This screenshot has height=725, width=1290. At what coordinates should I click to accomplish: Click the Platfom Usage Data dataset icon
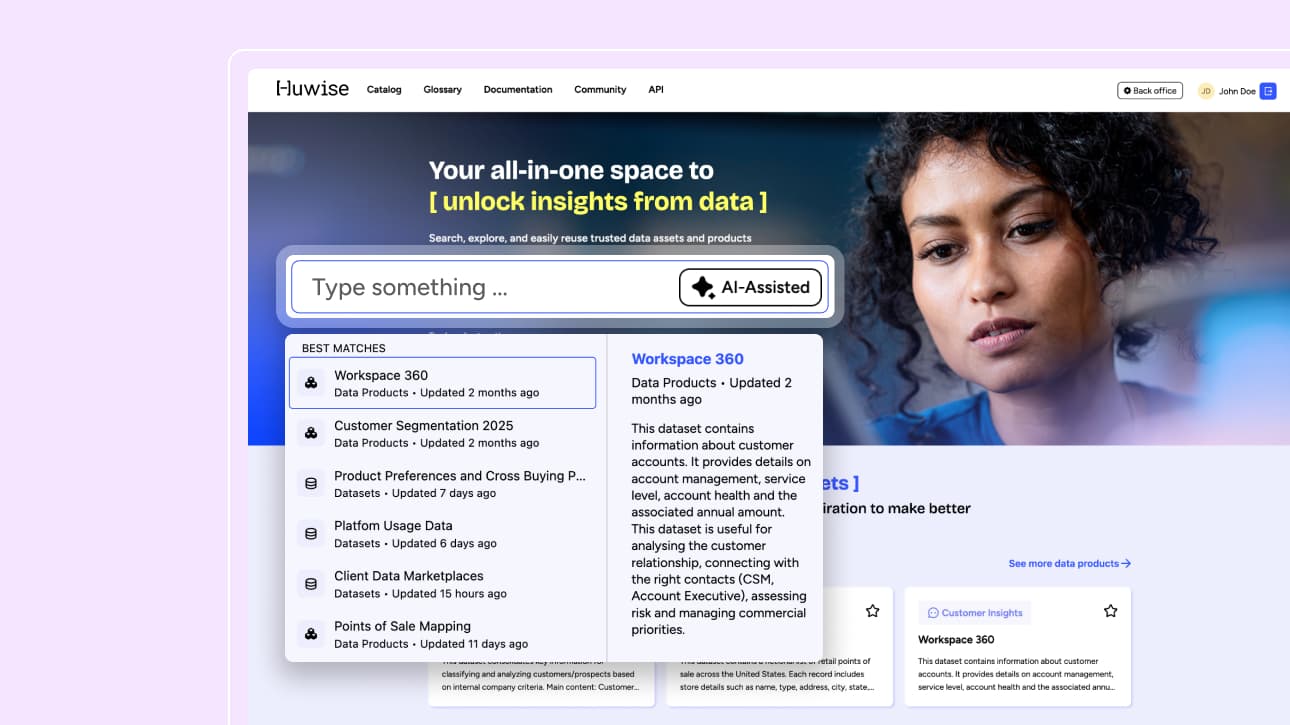[311, 534]
